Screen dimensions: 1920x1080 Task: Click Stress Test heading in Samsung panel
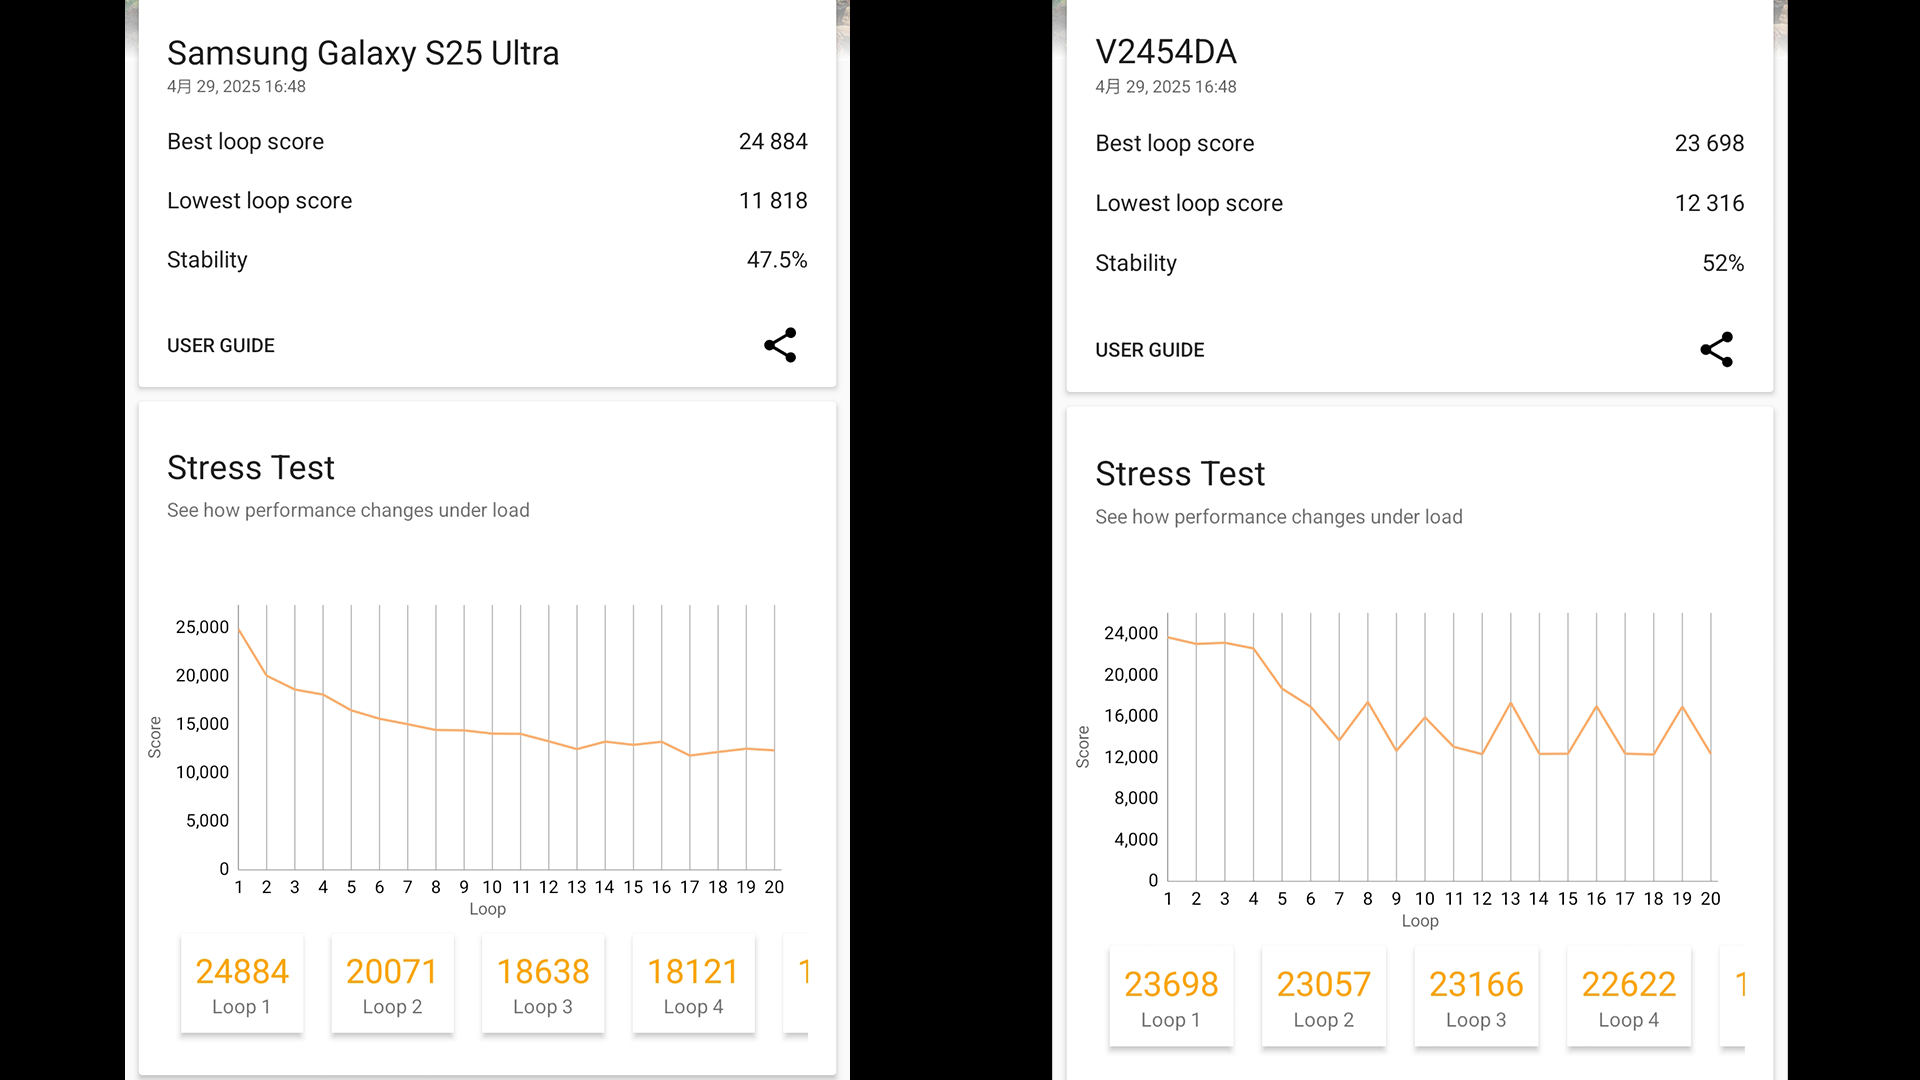[x=251, y=468]
